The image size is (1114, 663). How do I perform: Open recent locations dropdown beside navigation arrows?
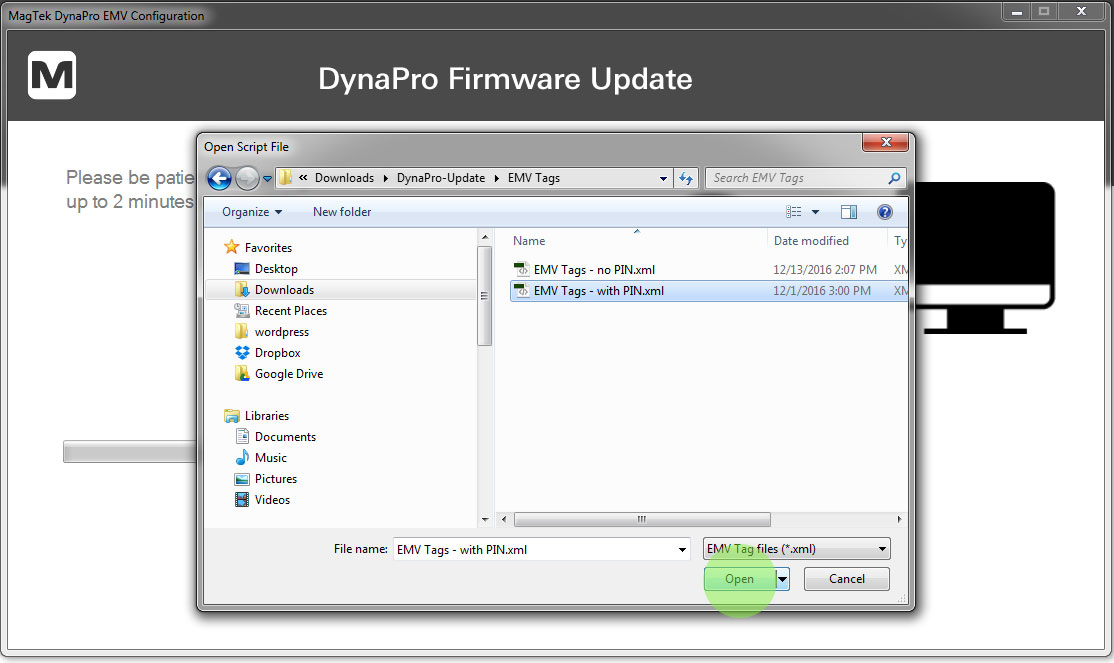tap(267, 178)
